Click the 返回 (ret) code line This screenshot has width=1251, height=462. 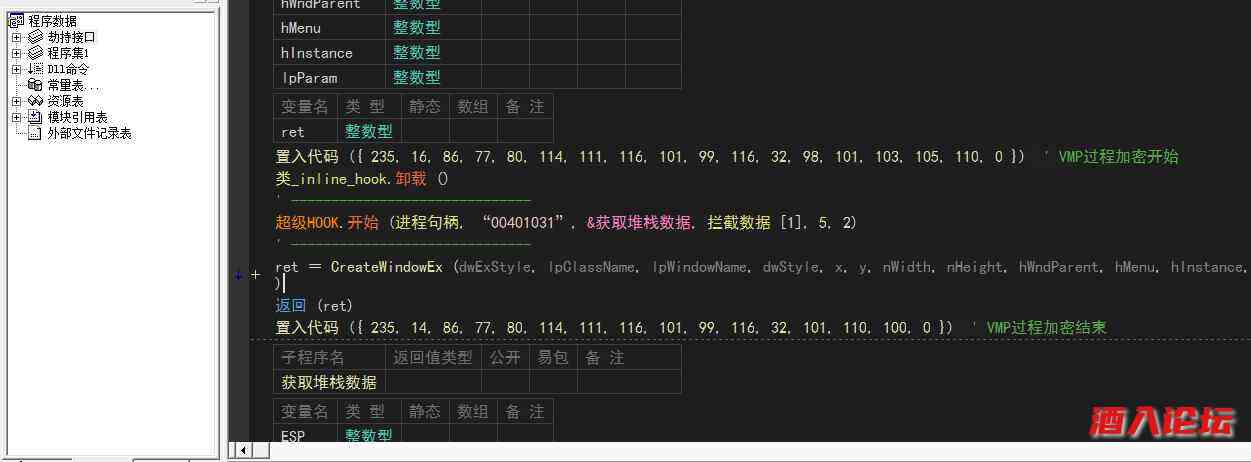[x=314, y=305]
